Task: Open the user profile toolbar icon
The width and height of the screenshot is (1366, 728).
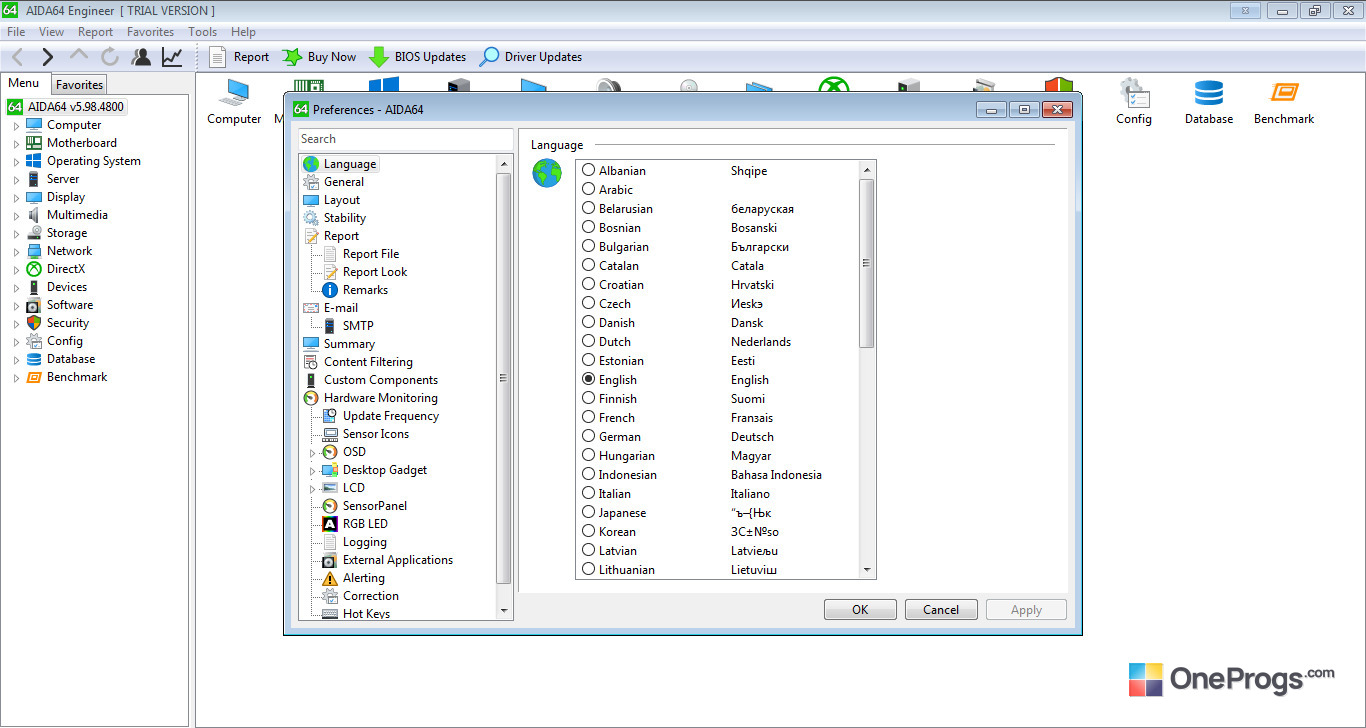Action: coord(141,57)
